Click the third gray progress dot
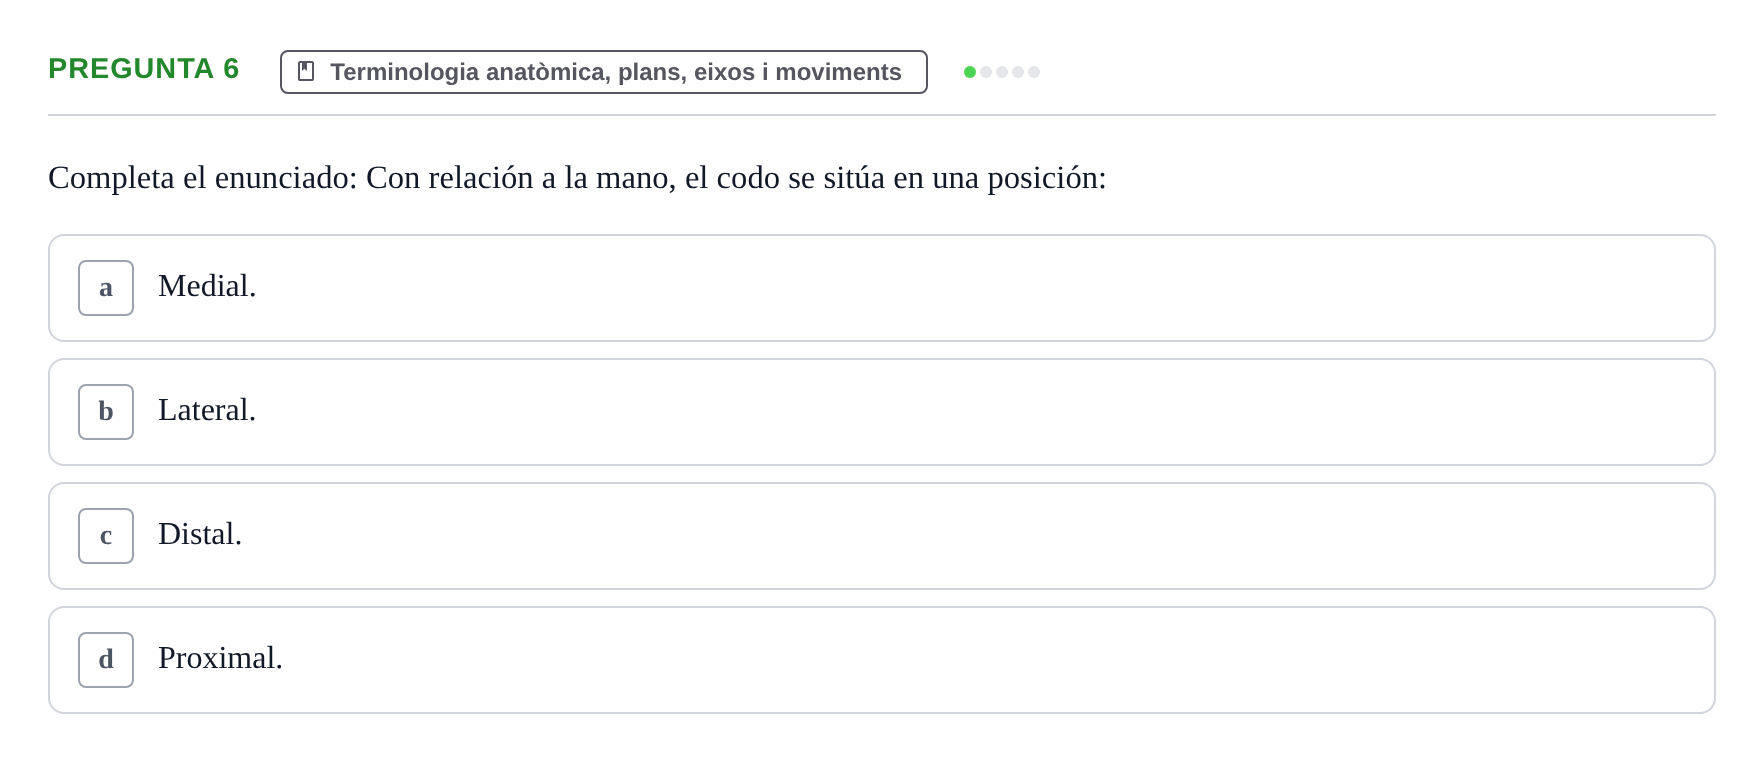1764x764 pixels. tap(1002, 72)
